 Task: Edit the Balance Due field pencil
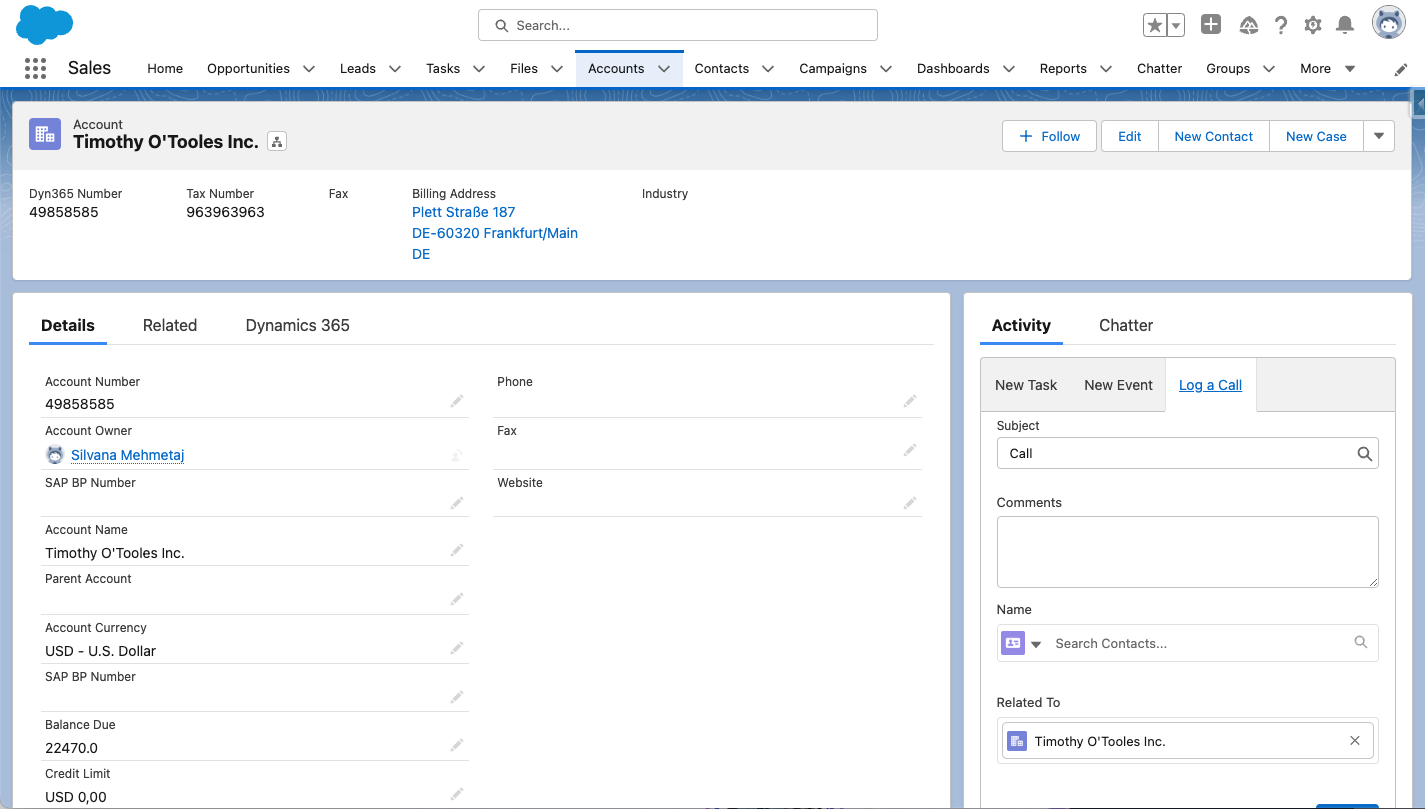point(457,745)
